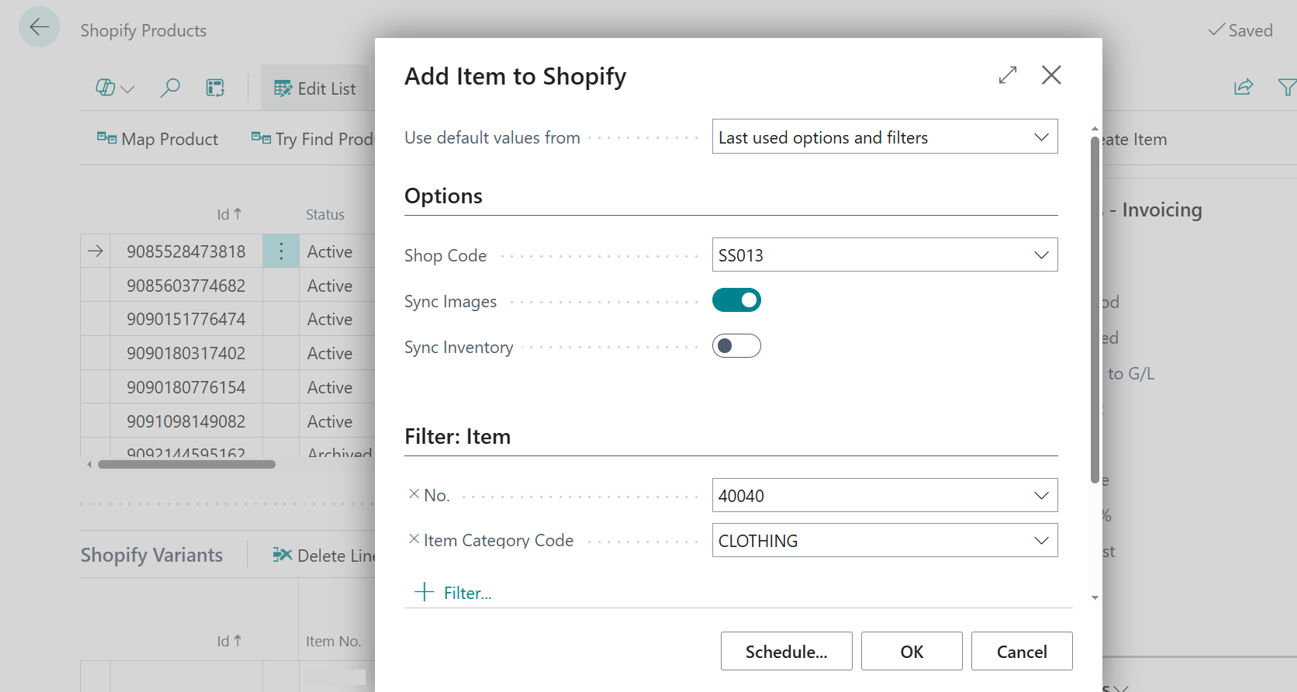The width and height of the screenshot is (1297, 692).
Task: Click the analysis mode table icon
Action: (x=215, y=88)
